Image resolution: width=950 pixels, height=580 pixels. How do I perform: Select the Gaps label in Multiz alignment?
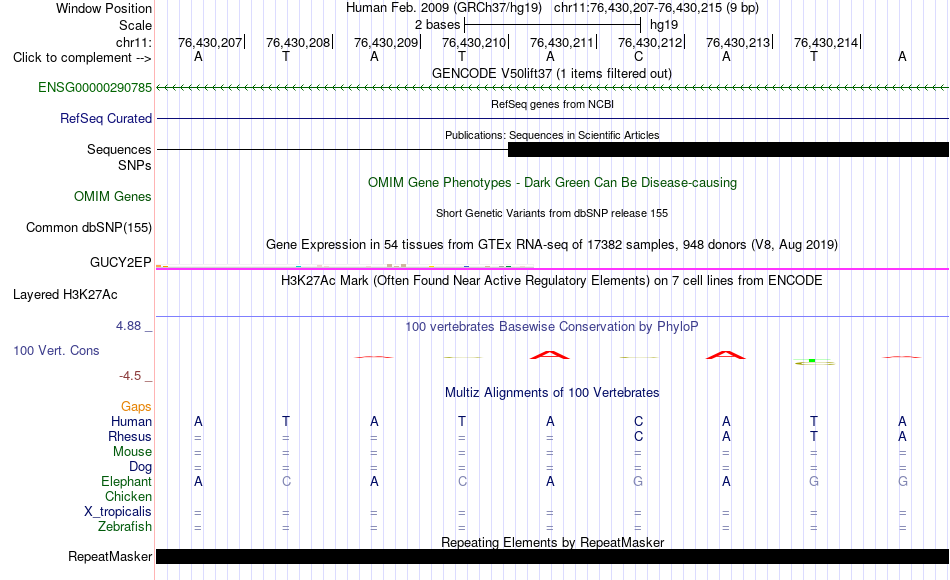tap(136, 407)
